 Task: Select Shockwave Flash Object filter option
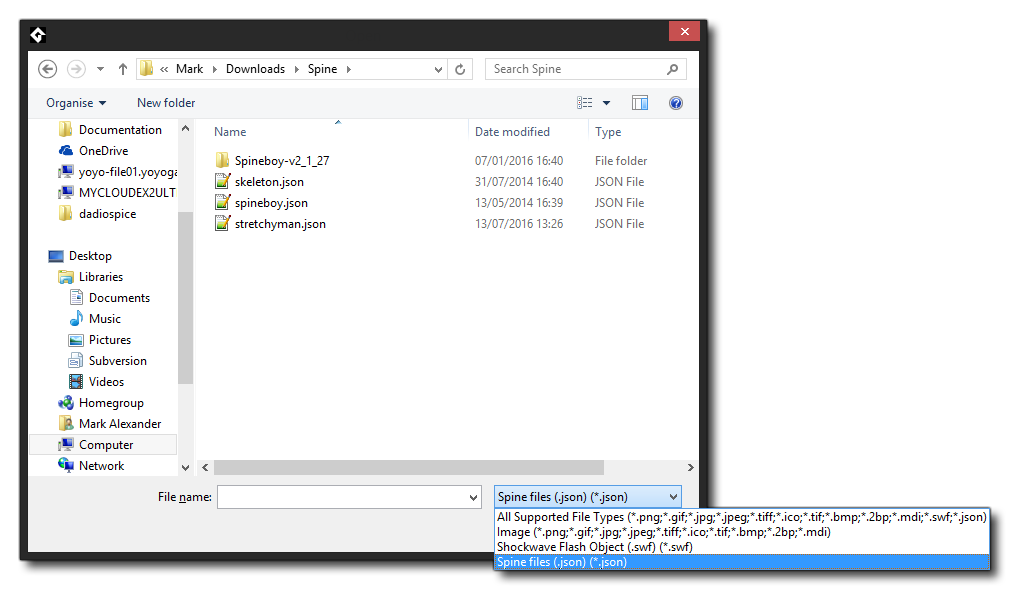click(594, 547)
